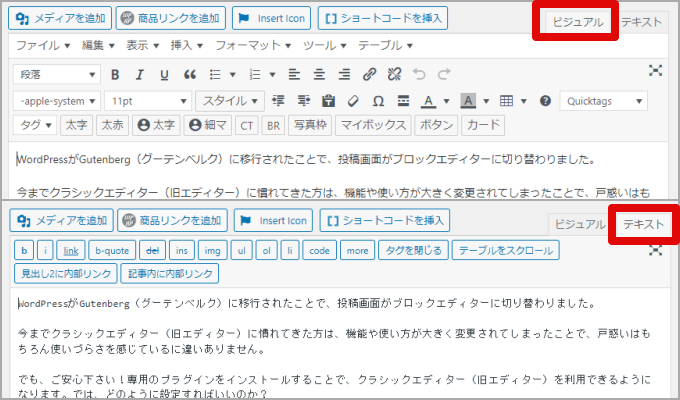Click ショートコードを挿入 in visual-mode editor
Viewport: 680px width, 400px height.
coord(383,18)
